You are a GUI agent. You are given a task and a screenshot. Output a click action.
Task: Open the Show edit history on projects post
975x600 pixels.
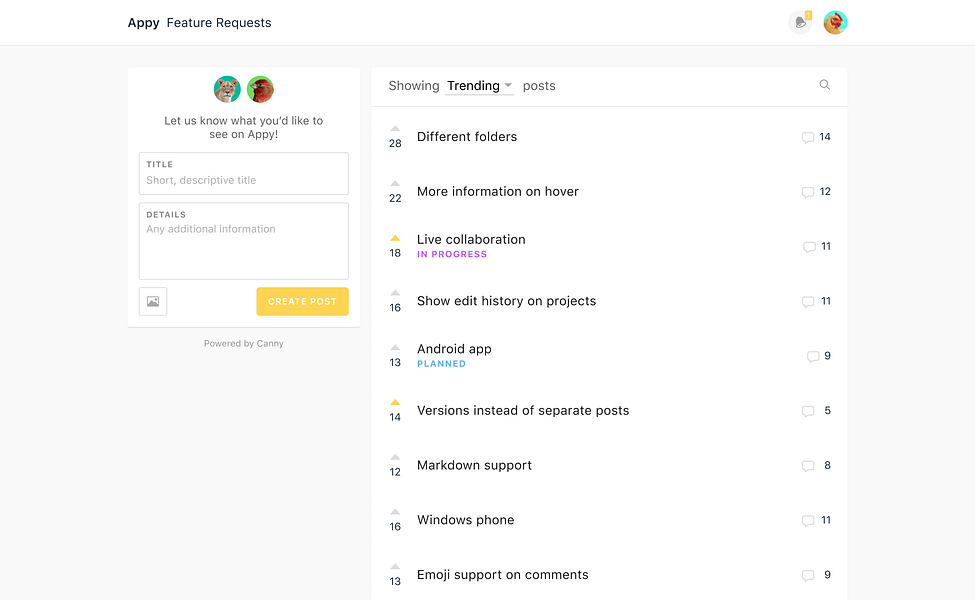coord(506,301)
